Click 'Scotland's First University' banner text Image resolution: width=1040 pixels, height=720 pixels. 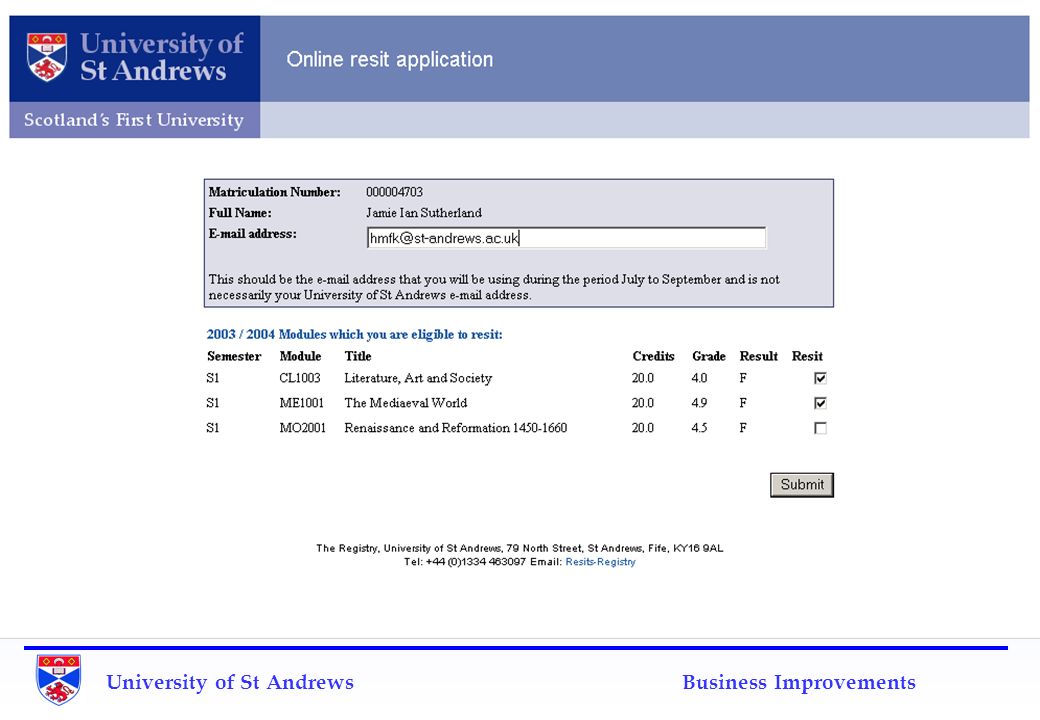pyautogui.click(x=134, y=120)
